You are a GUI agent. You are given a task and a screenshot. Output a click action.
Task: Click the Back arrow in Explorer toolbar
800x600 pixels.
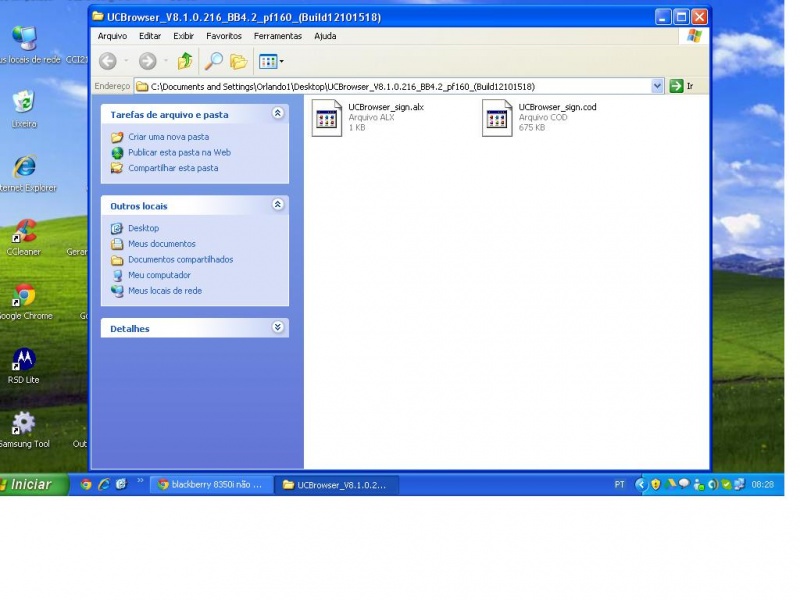coord(108,61)
